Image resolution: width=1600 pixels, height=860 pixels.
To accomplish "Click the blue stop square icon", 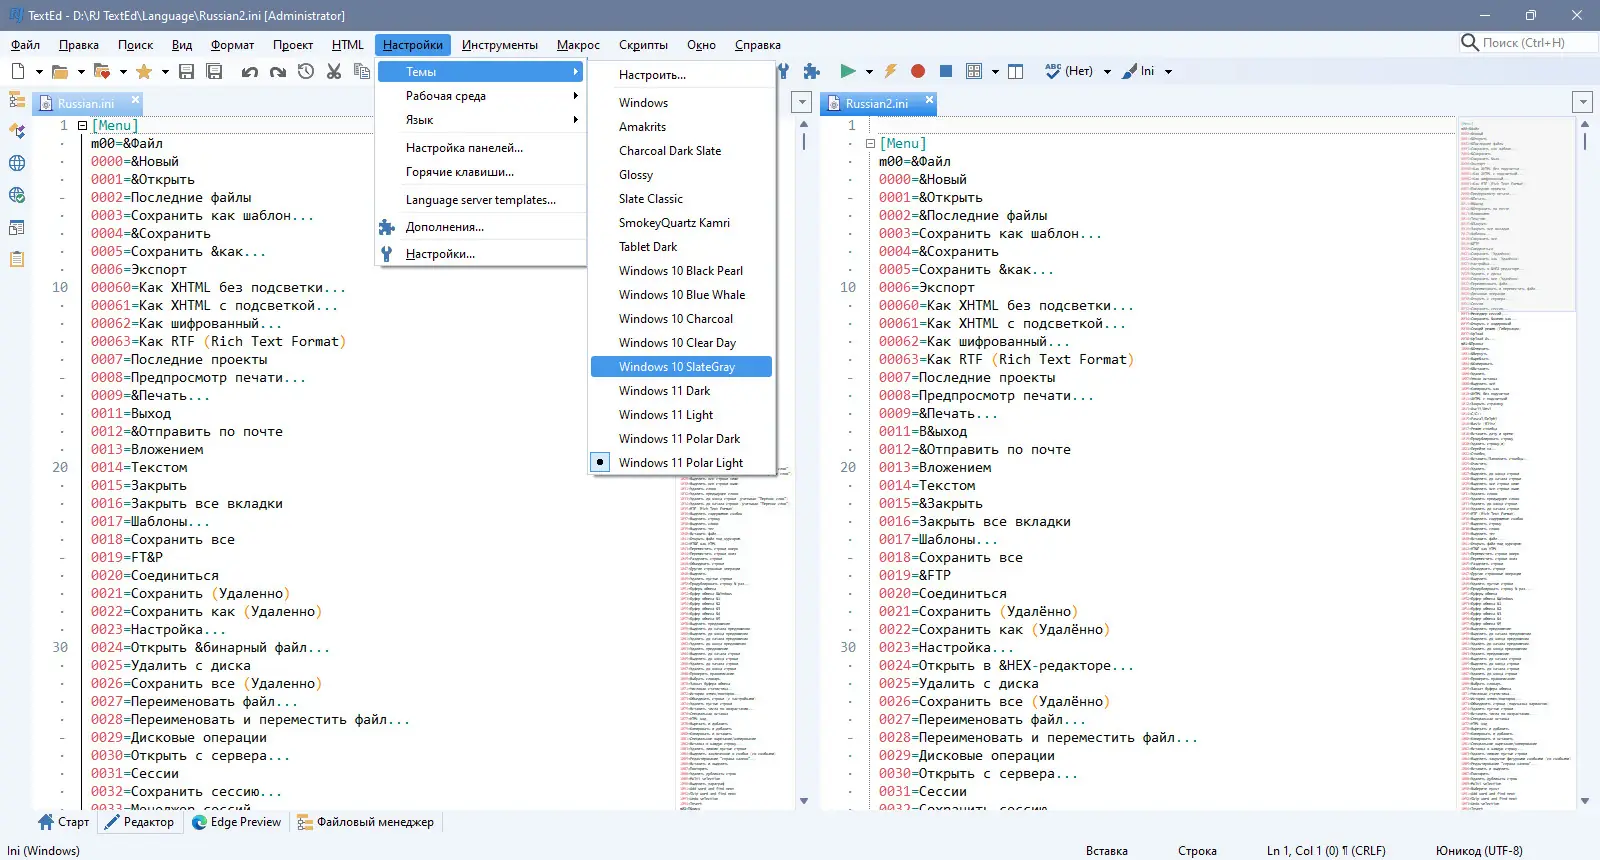I will (945, 71).
